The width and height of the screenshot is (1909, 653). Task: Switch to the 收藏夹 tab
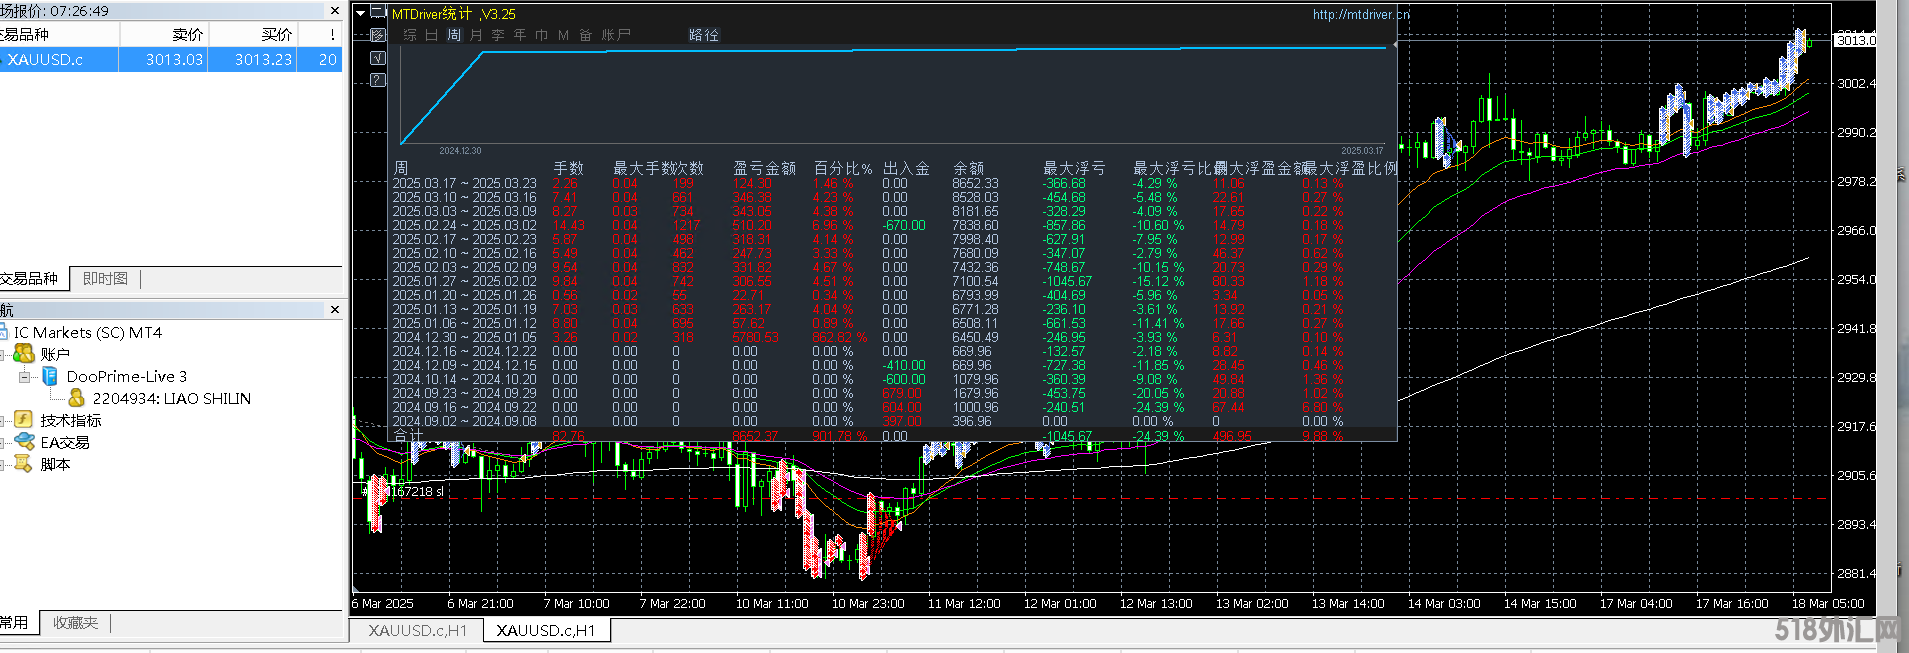(x=75, y=623)
